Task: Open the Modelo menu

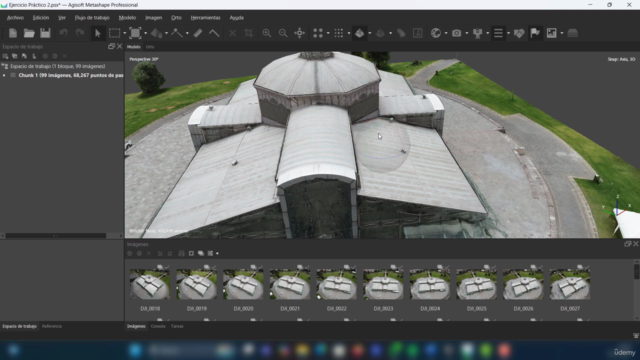Action: click(127, 18)
